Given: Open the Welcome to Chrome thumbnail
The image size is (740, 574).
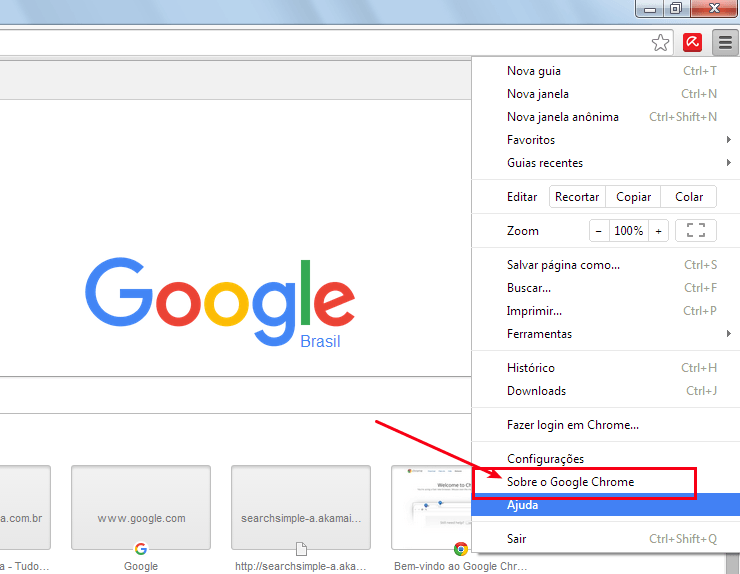Looking at the screenshot, I should click(x=431, y=507).
